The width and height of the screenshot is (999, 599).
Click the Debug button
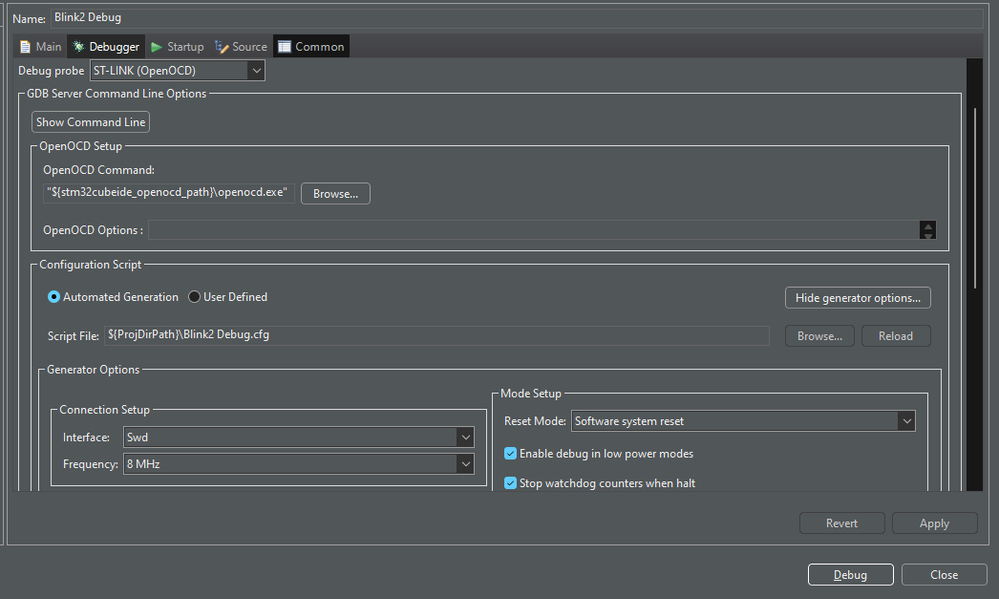point(851,575)
